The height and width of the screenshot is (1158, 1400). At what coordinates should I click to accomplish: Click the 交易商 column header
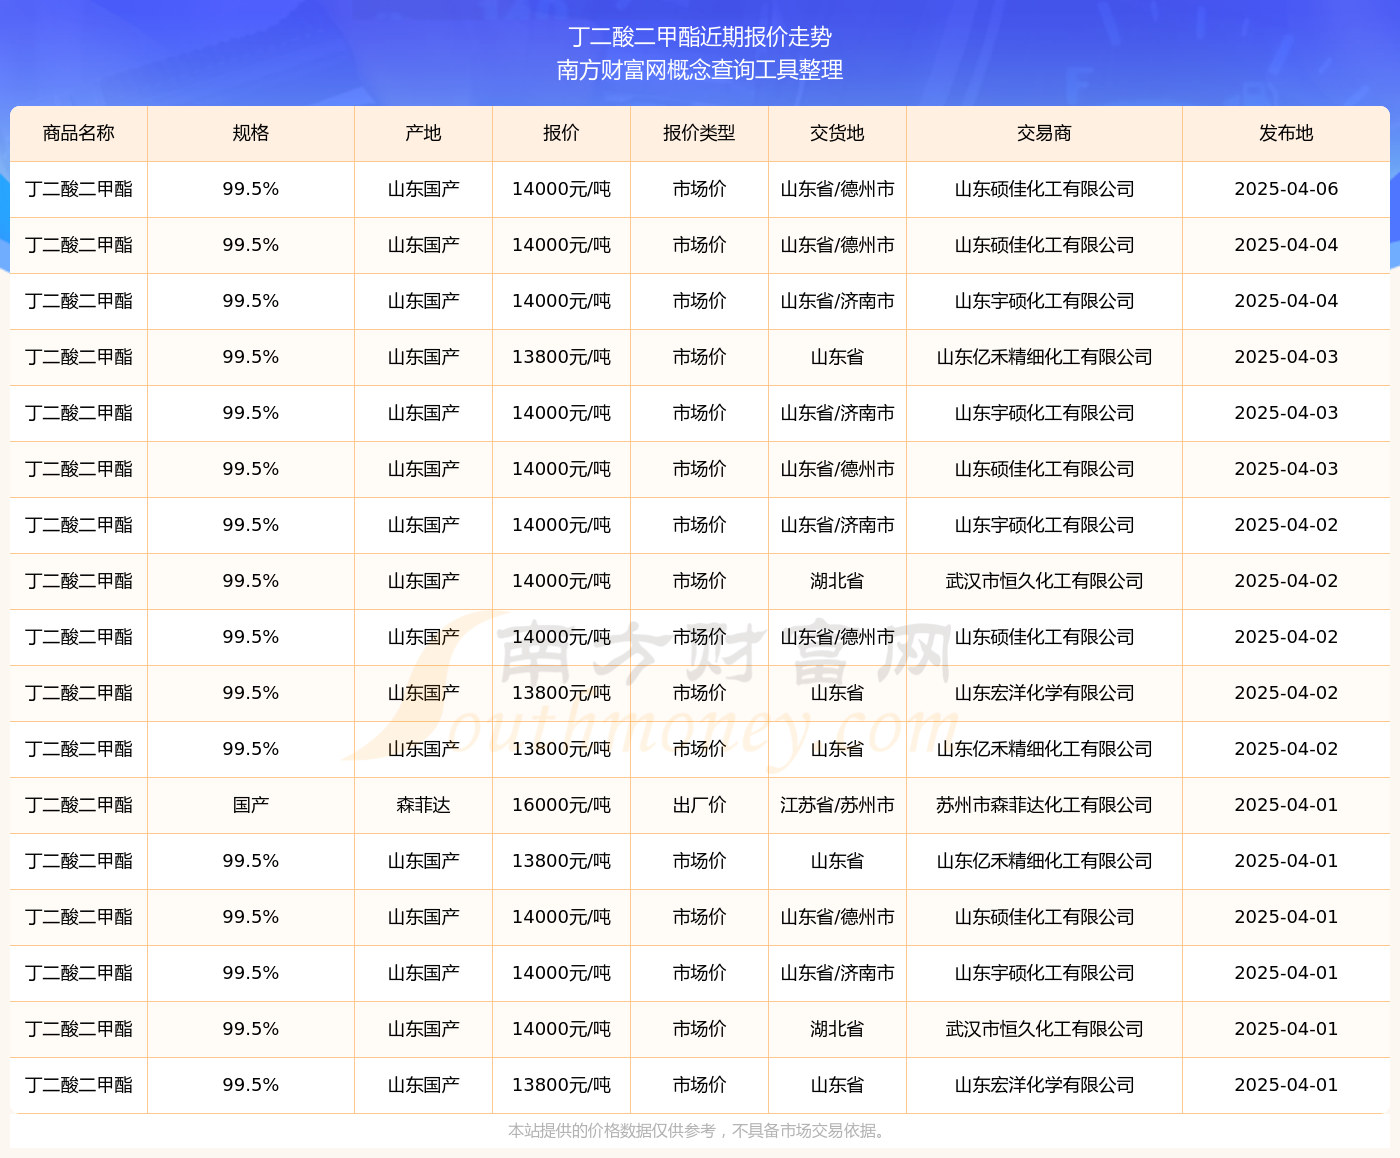coord(1044,133)
